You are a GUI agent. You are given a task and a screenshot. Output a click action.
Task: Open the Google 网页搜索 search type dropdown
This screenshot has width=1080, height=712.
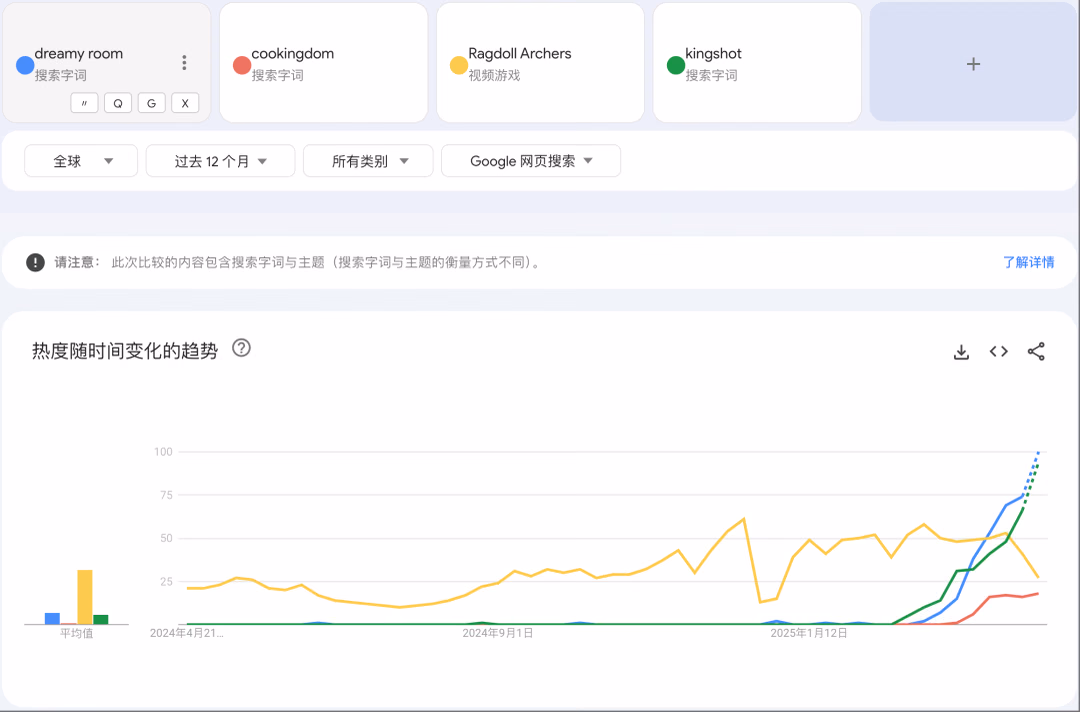click(x=530, y=161)
